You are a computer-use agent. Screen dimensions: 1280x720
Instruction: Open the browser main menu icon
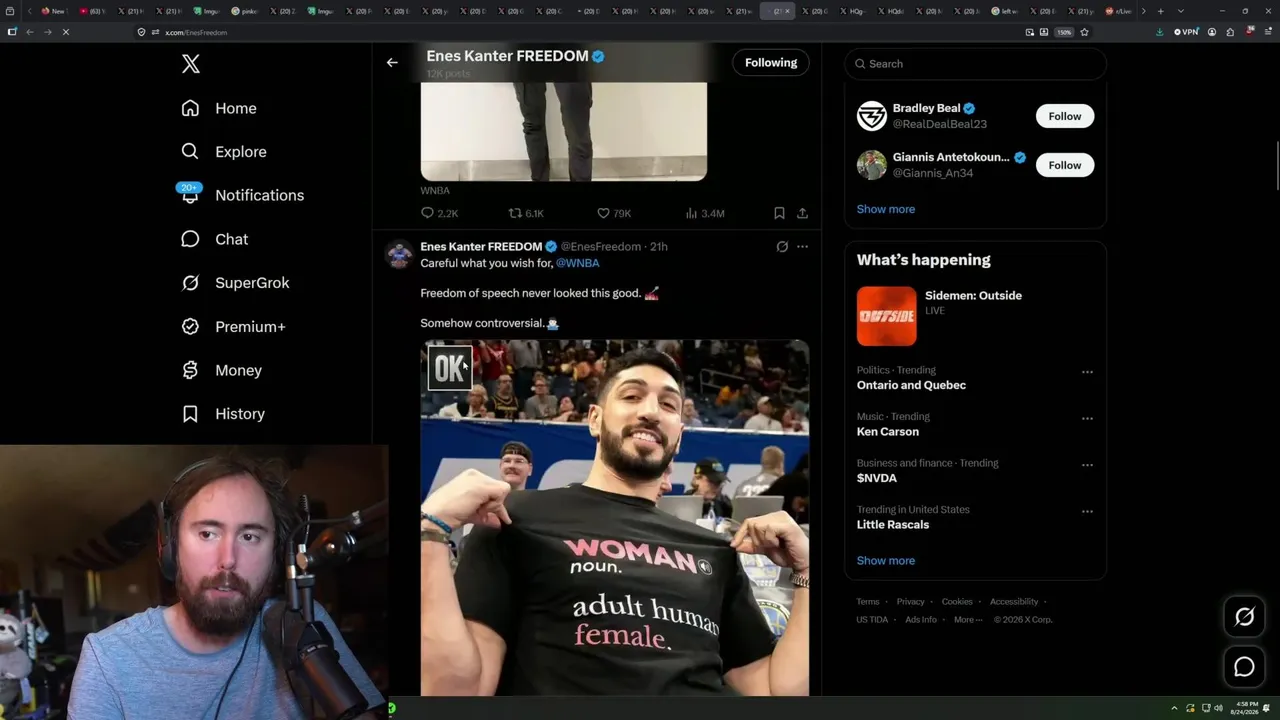click(x=1267, y=32)
